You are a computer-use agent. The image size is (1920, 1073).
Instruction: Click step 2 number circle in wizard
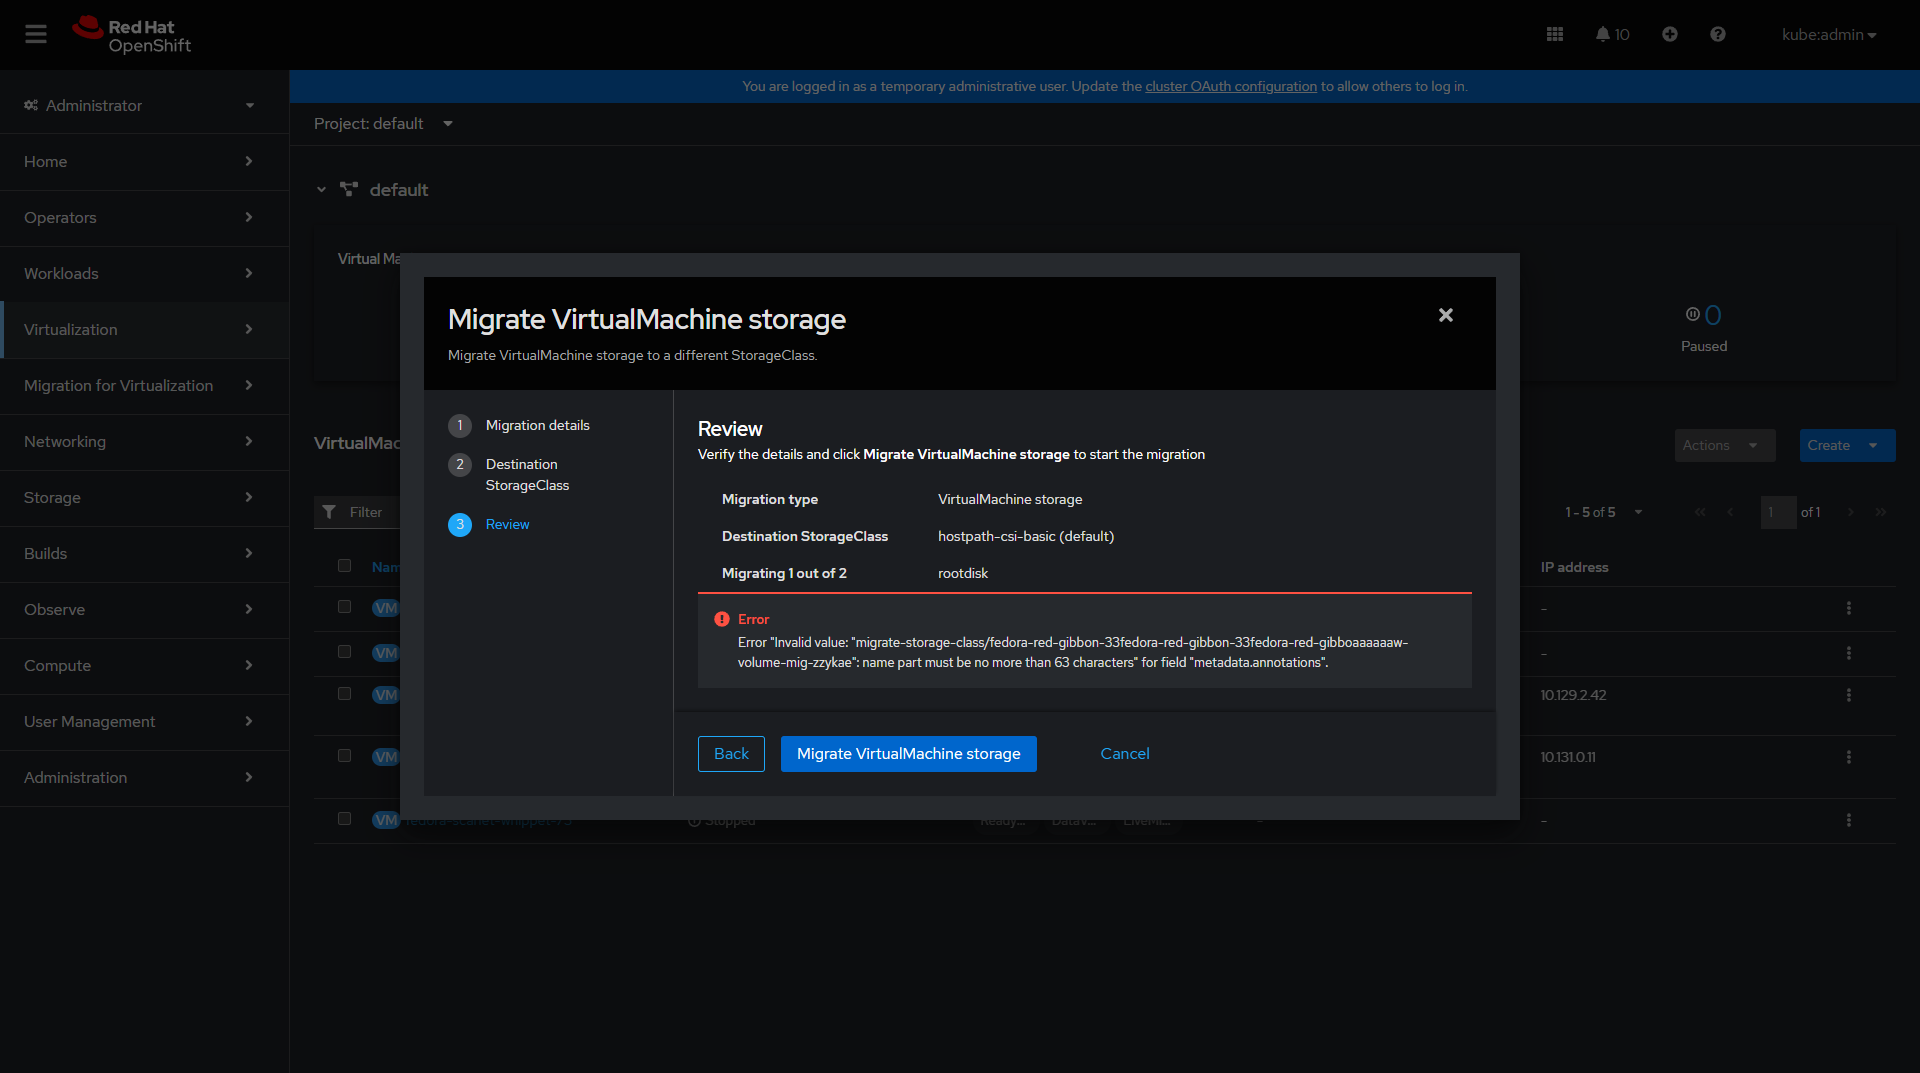pyautogui.click(x=460, y=465)
